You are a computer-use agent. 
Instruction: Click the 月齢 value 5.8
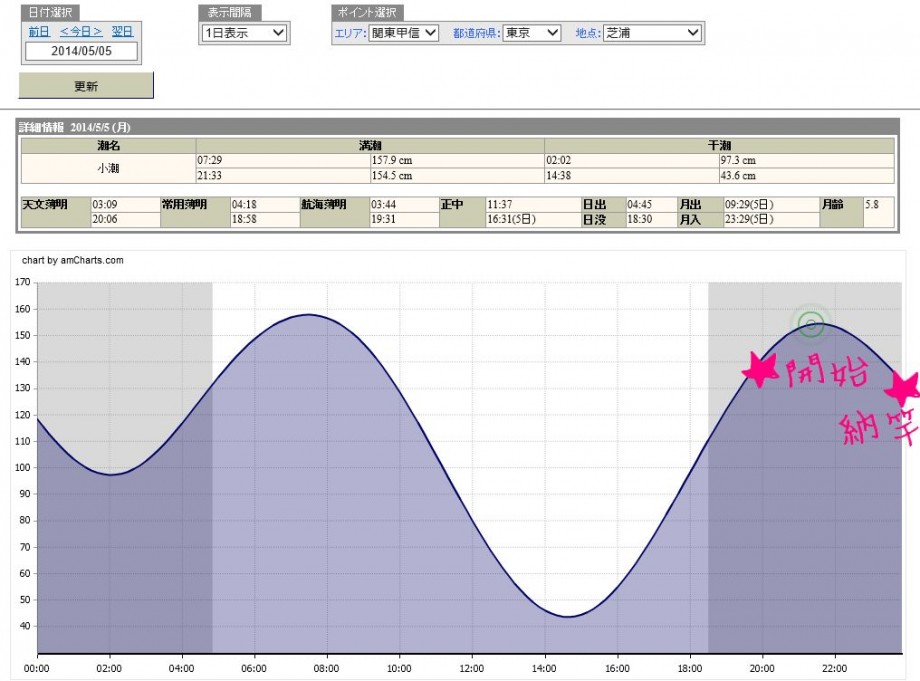pos(872,205)
